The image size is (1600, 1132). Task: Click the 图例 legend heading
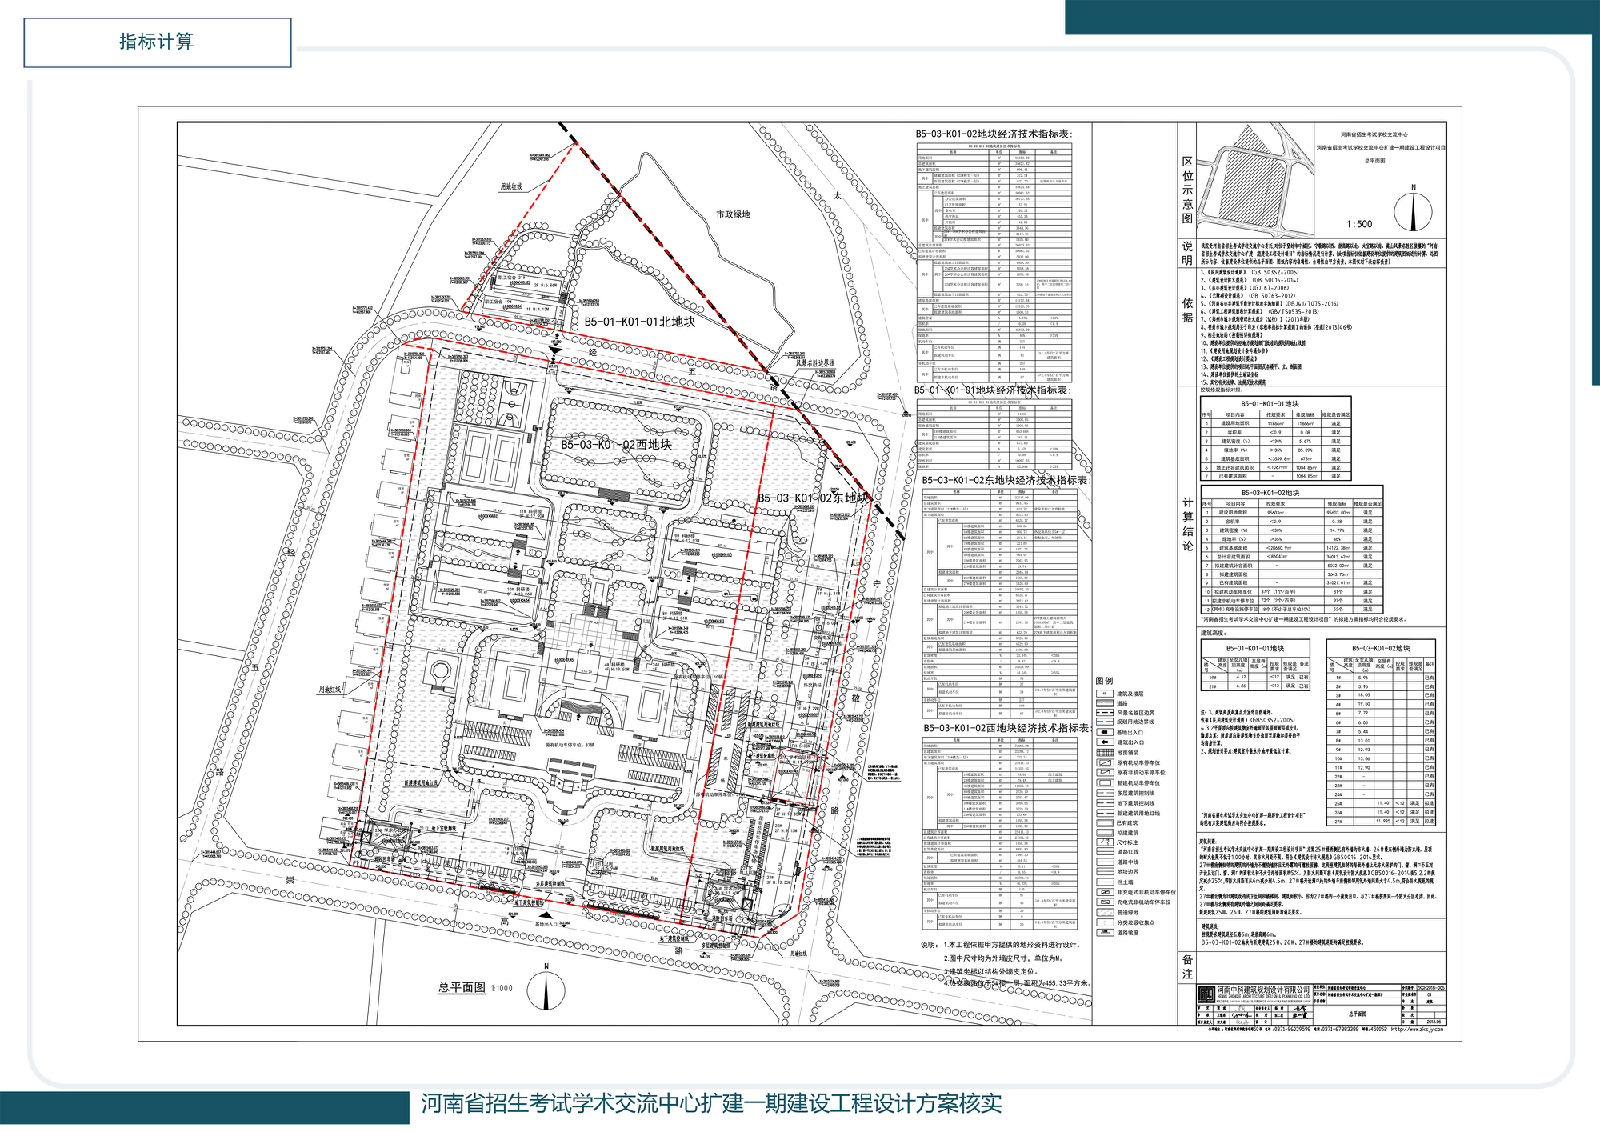(x=1104, y=680)
